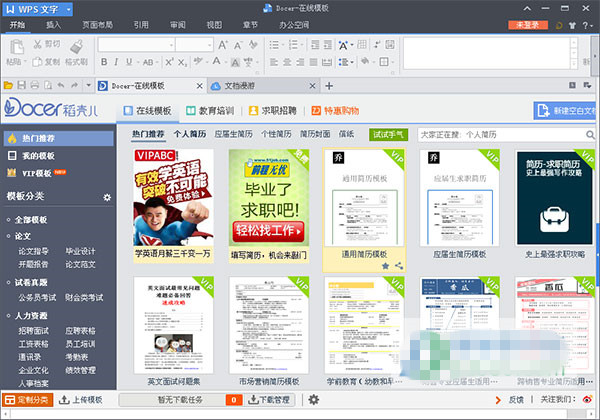The image size is (600, 420).
Task: Align text left in ribbon
Action: pos(274,62)
